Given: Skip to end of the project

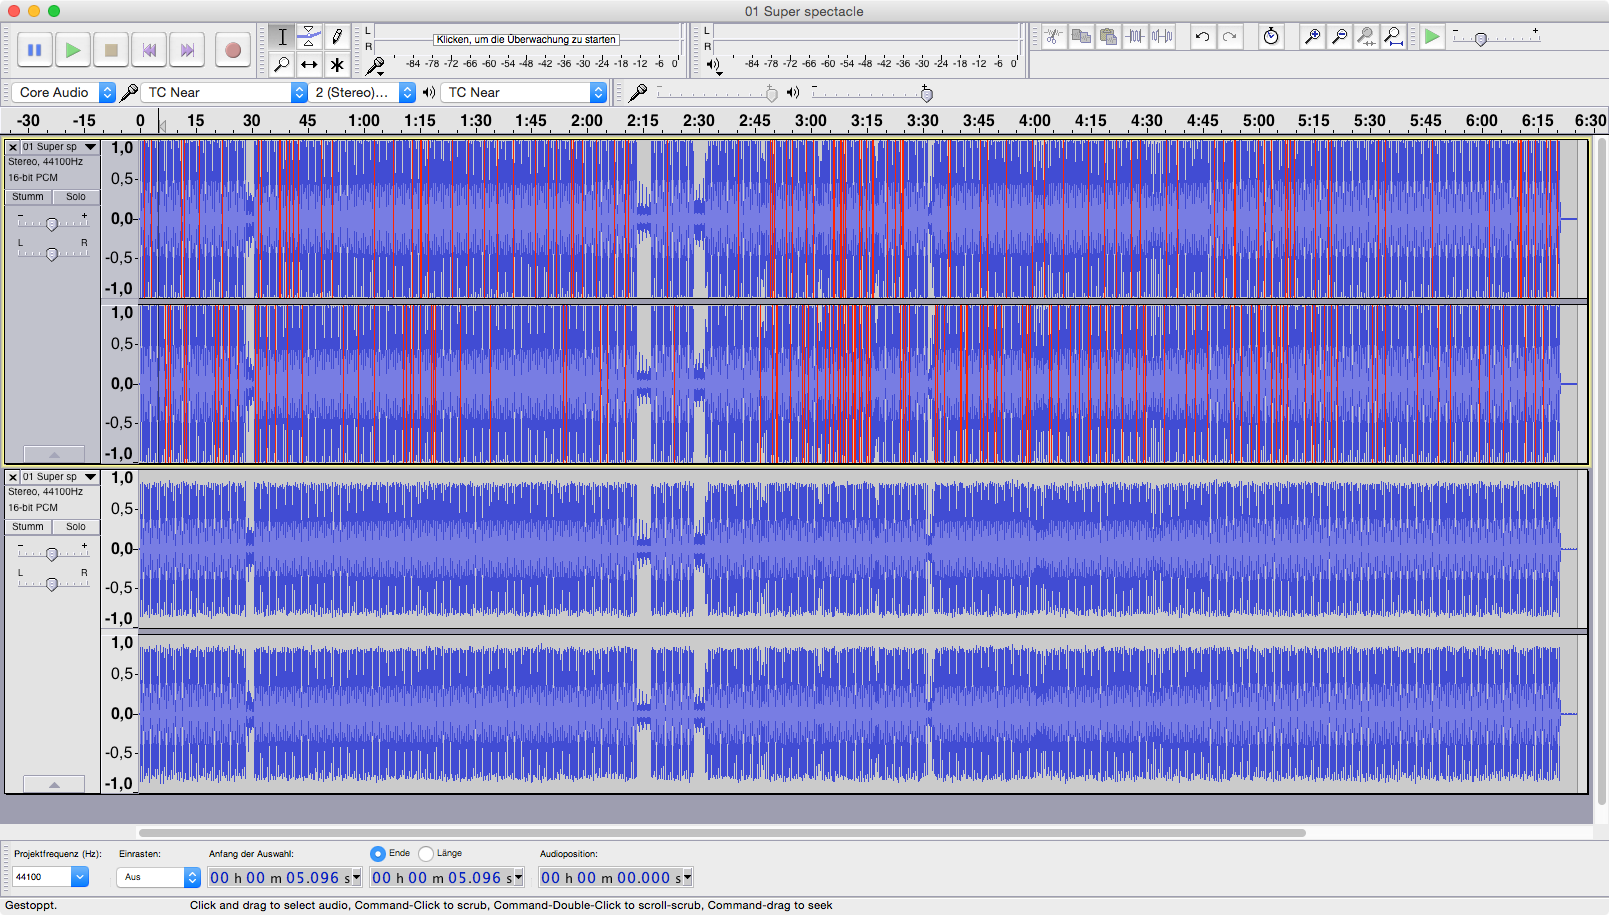Looking at the screenshot, I should coord(187,50).
